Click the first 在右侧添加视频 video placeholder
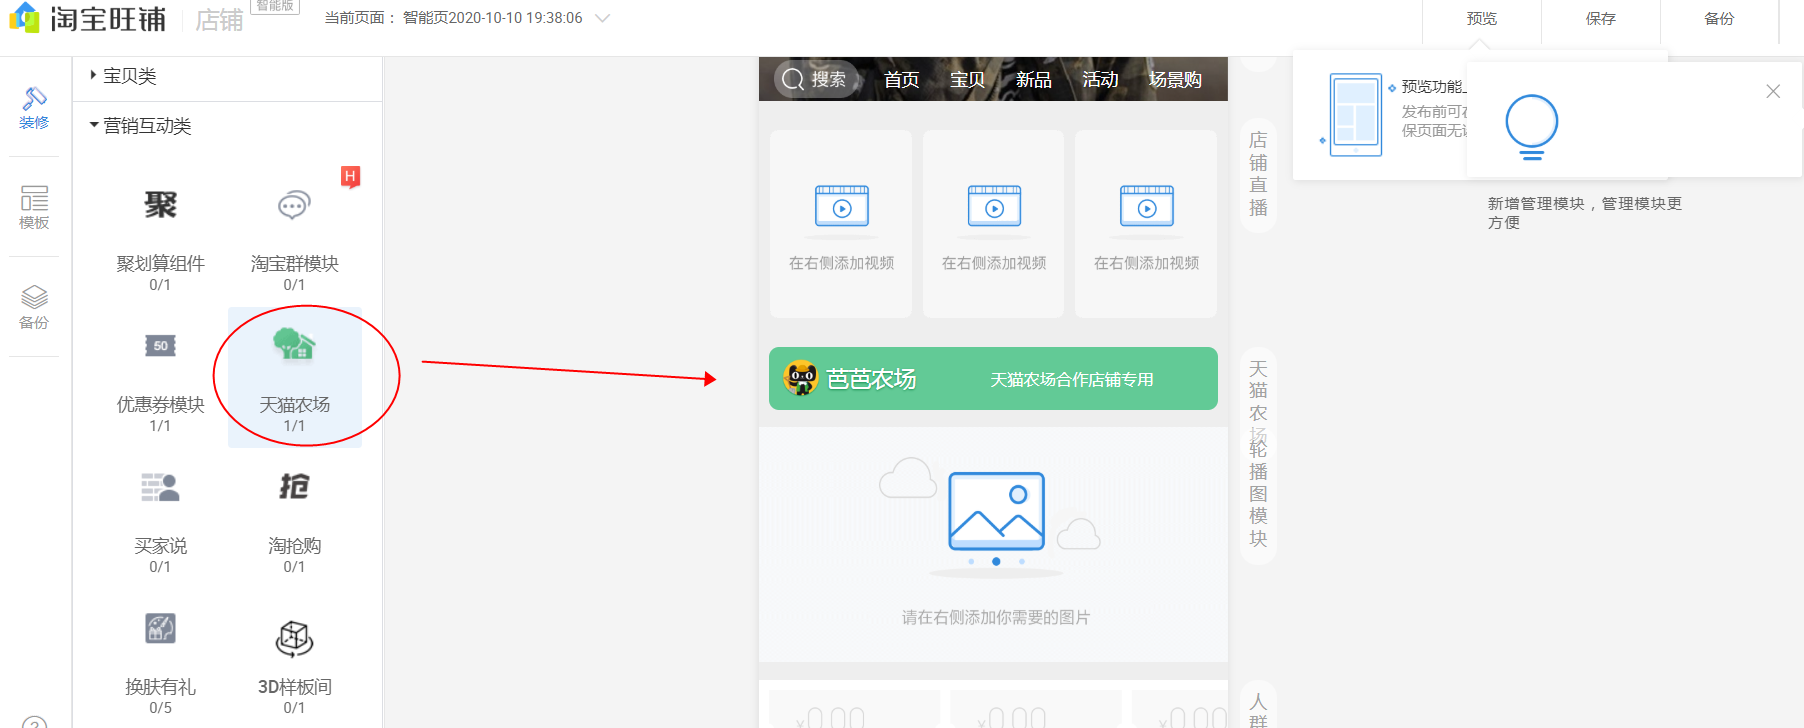Image resolution: width=1804 pixels, height=728 pixels. pos(841,224)
